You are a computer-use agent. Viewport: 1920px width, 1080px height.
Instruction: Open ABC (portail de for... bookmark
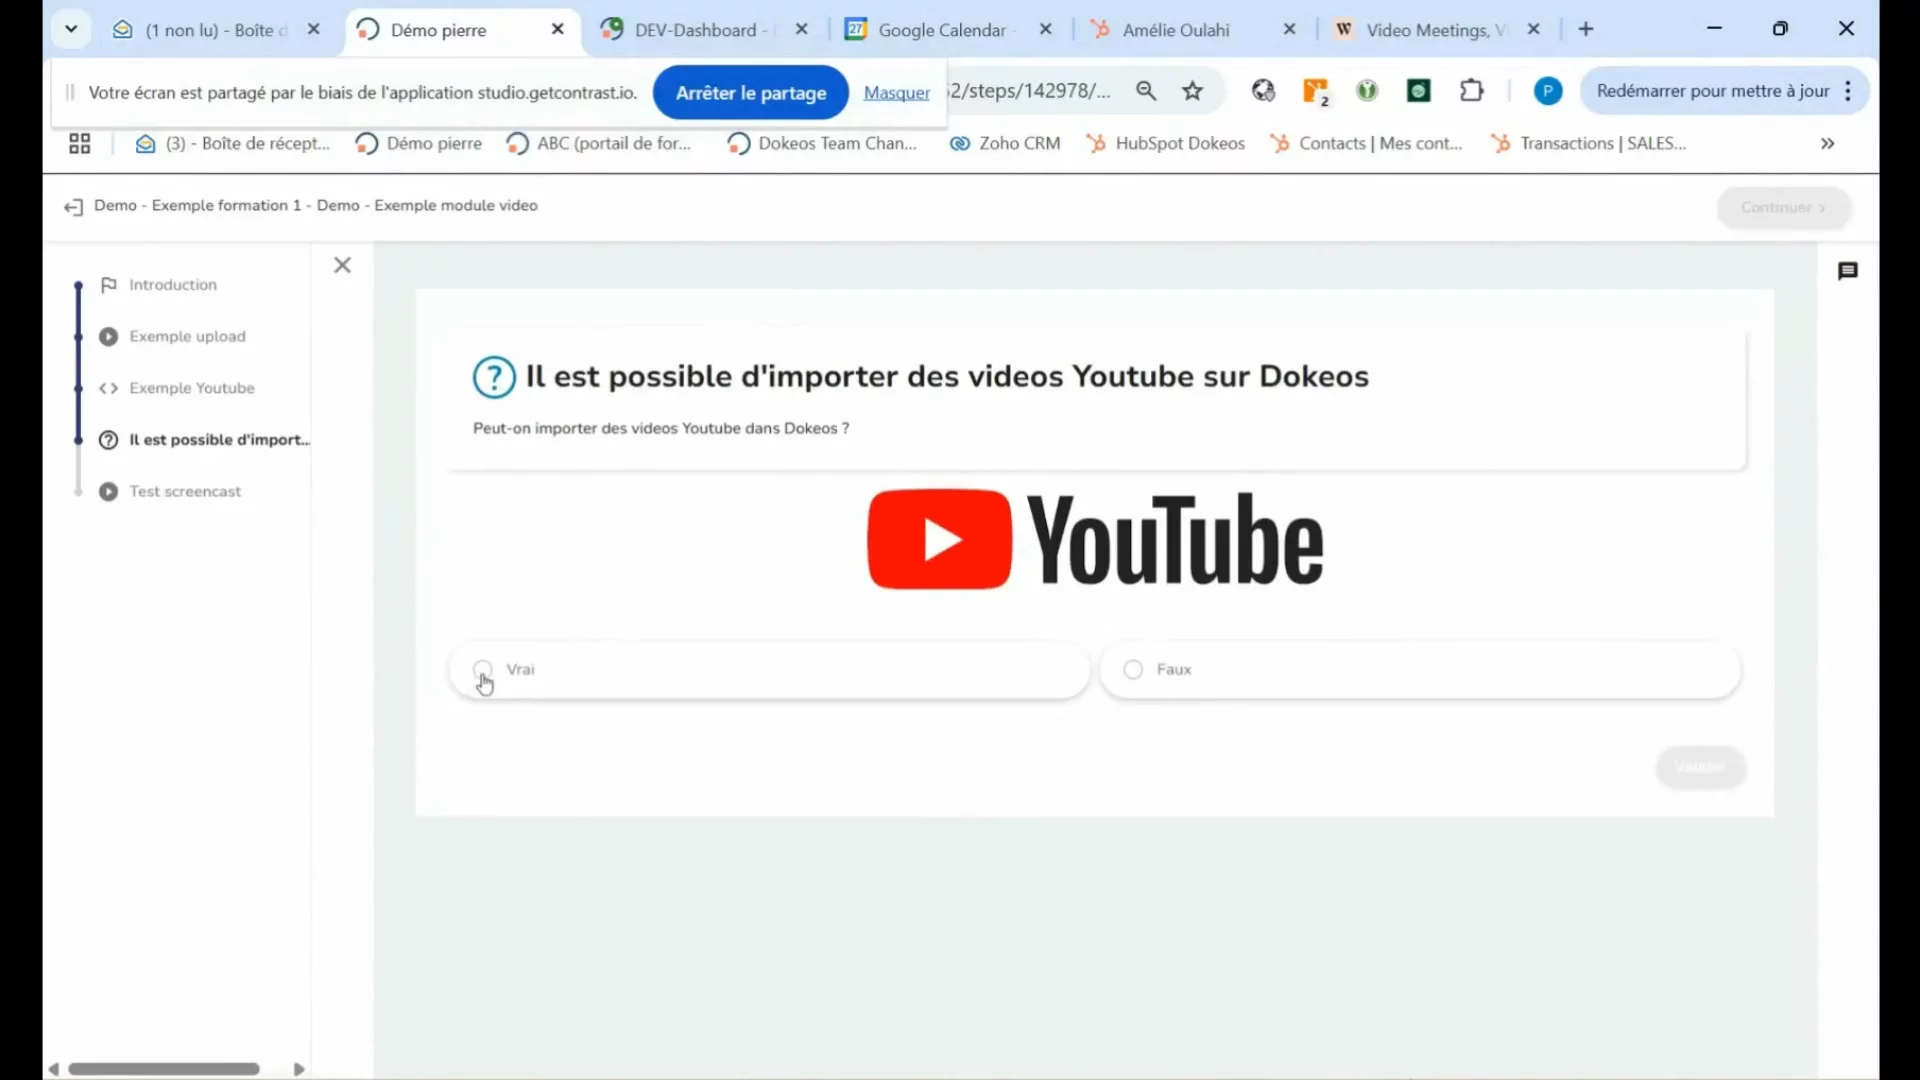pos(598,144)
